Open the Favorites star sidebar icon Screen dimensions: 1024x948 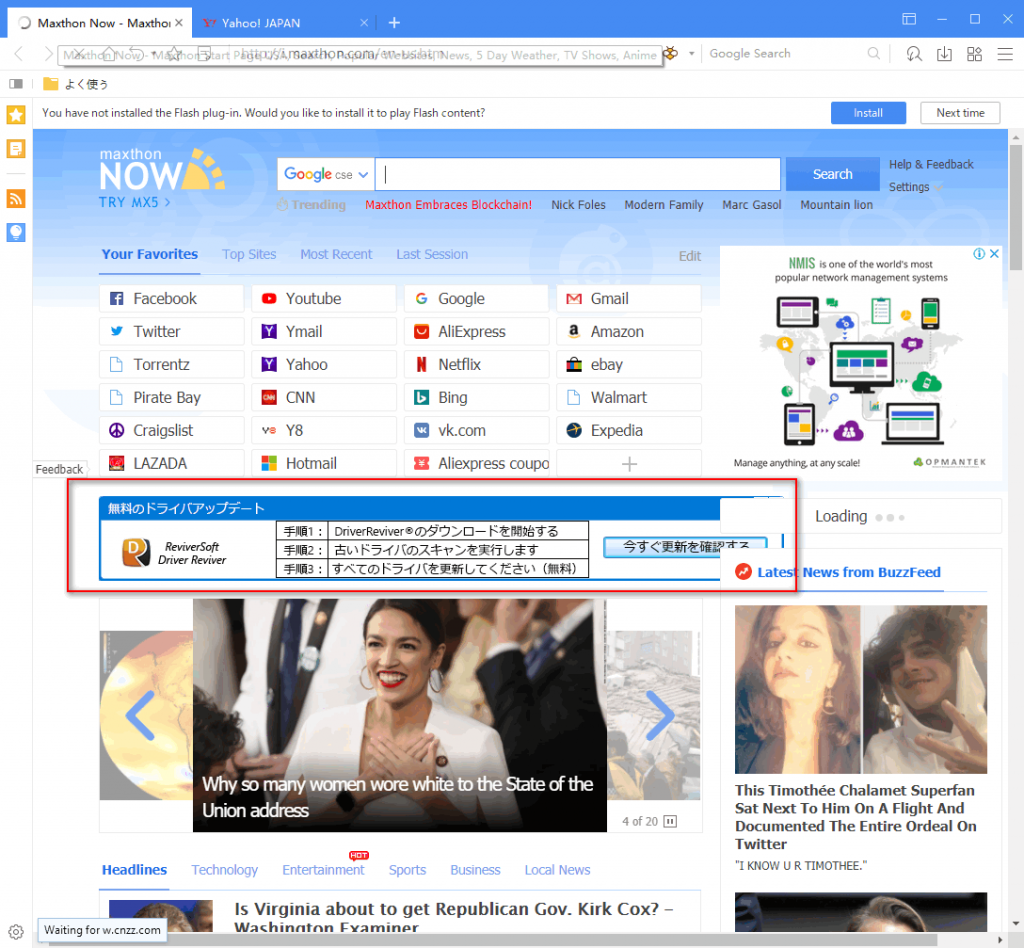click(16, 115)
